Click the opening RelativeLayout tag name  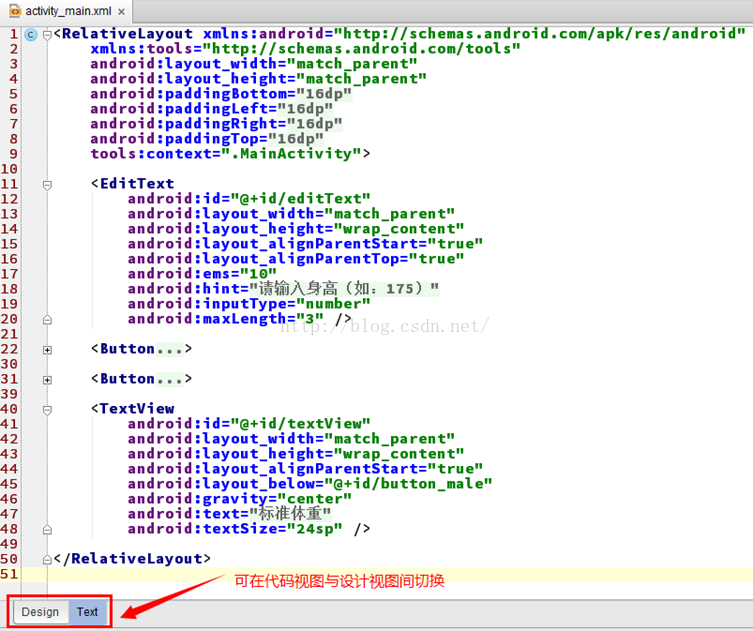[127, 34]
